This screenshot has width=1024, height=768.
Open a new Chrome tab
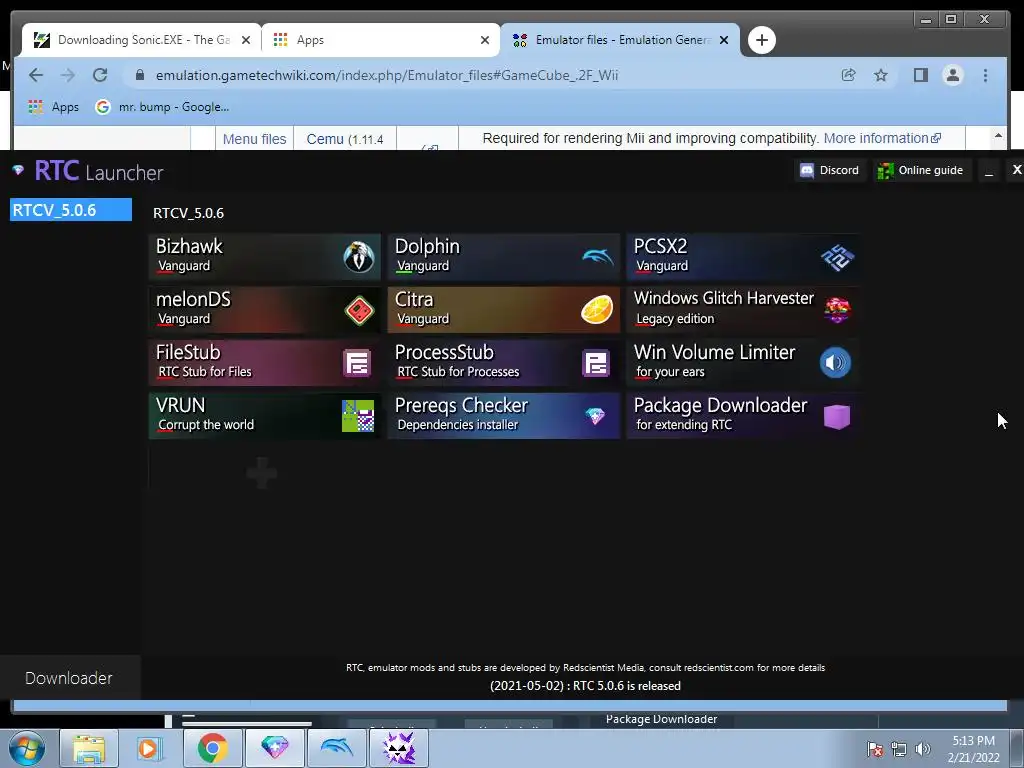pos(761,40)
